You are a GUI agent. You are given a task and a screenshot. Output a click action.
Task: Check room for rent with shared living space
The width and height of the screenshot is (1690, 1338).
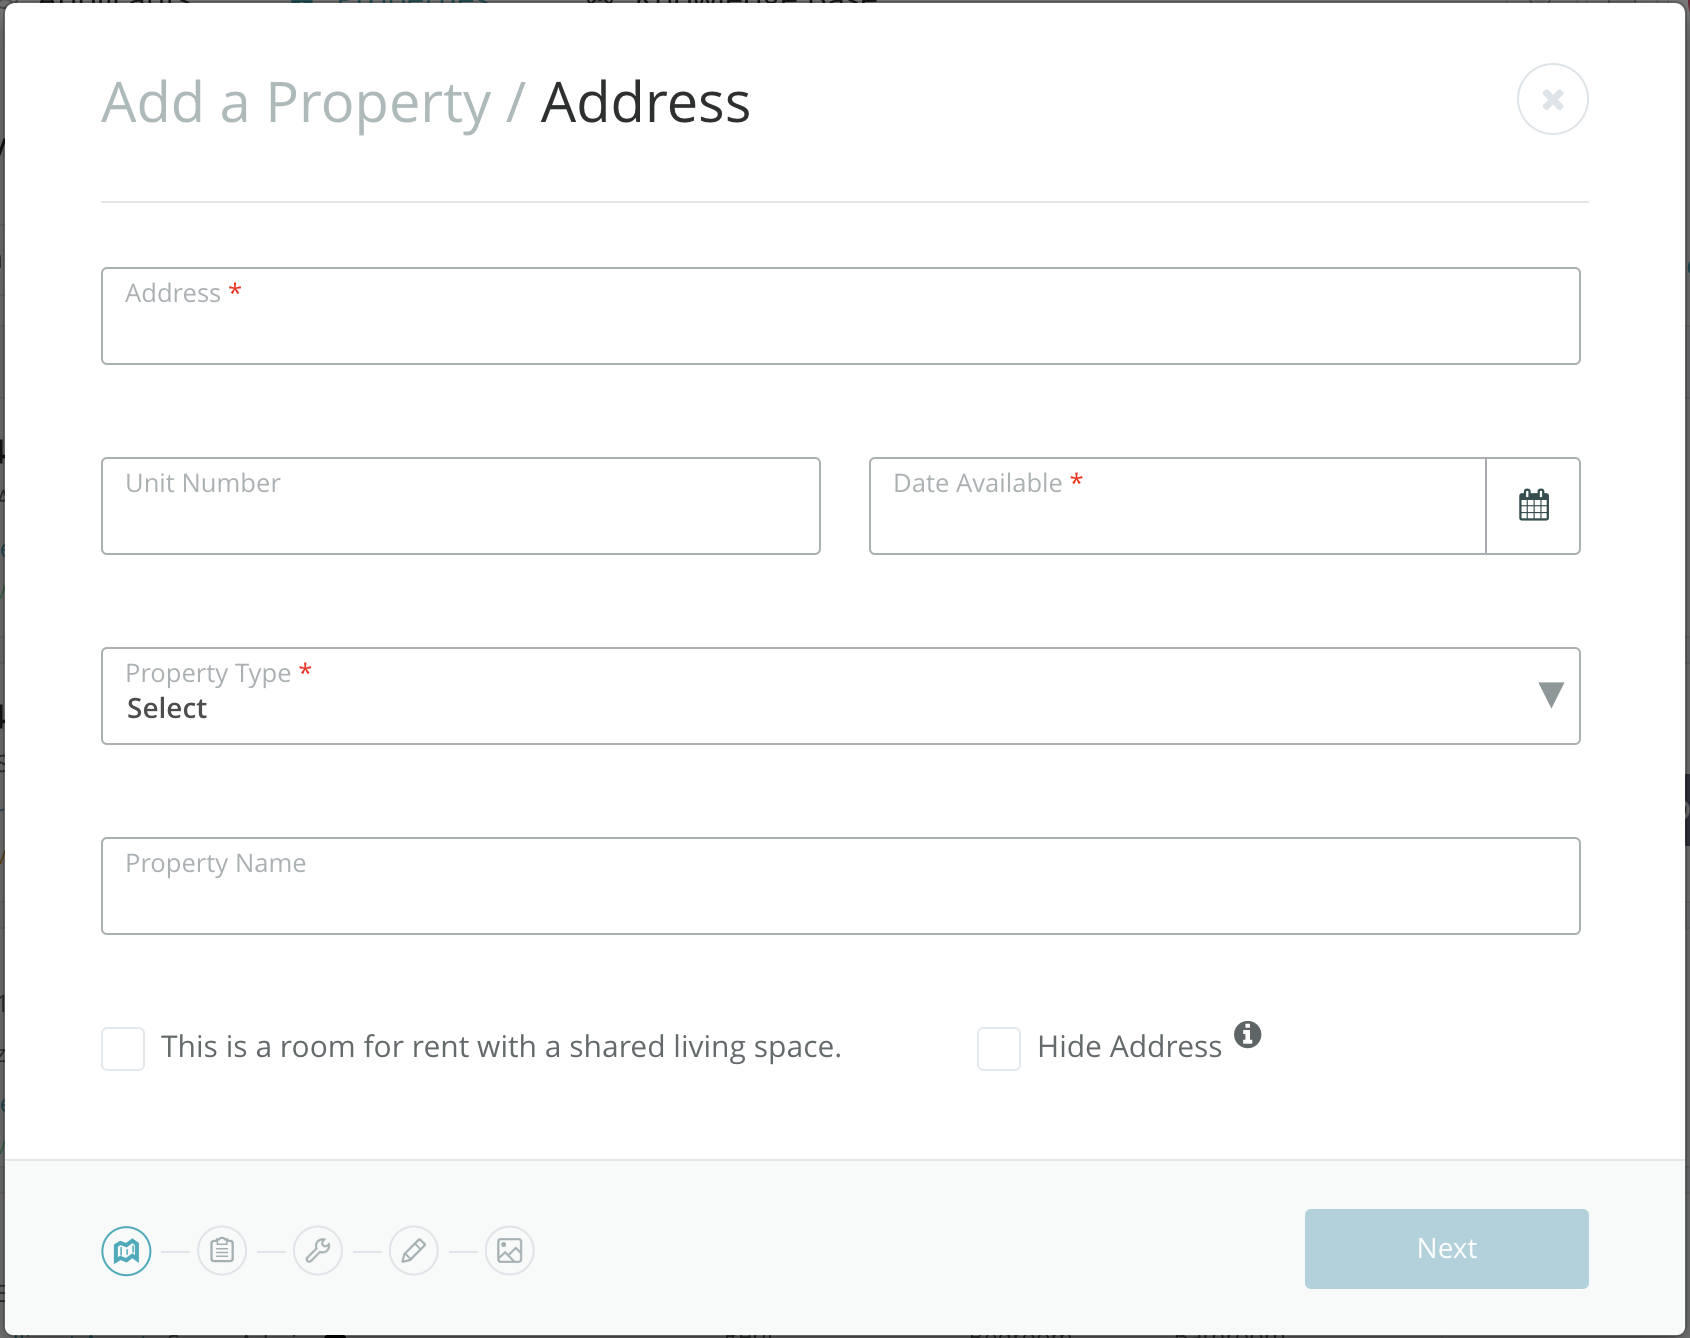122,1048
